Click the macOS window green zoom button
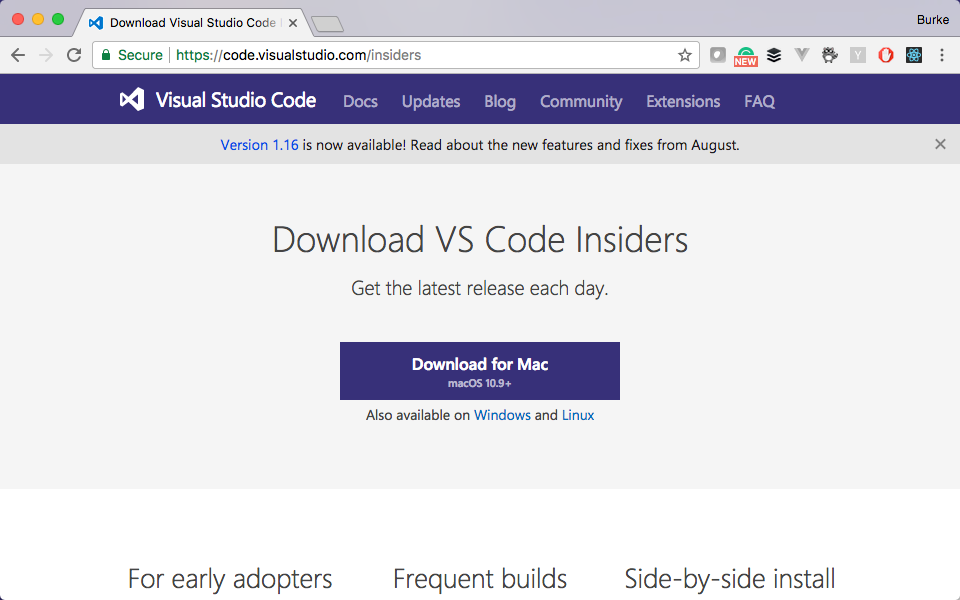Image resolution: width=960 pixels, height=600 pixels. [x=58, y=20]
